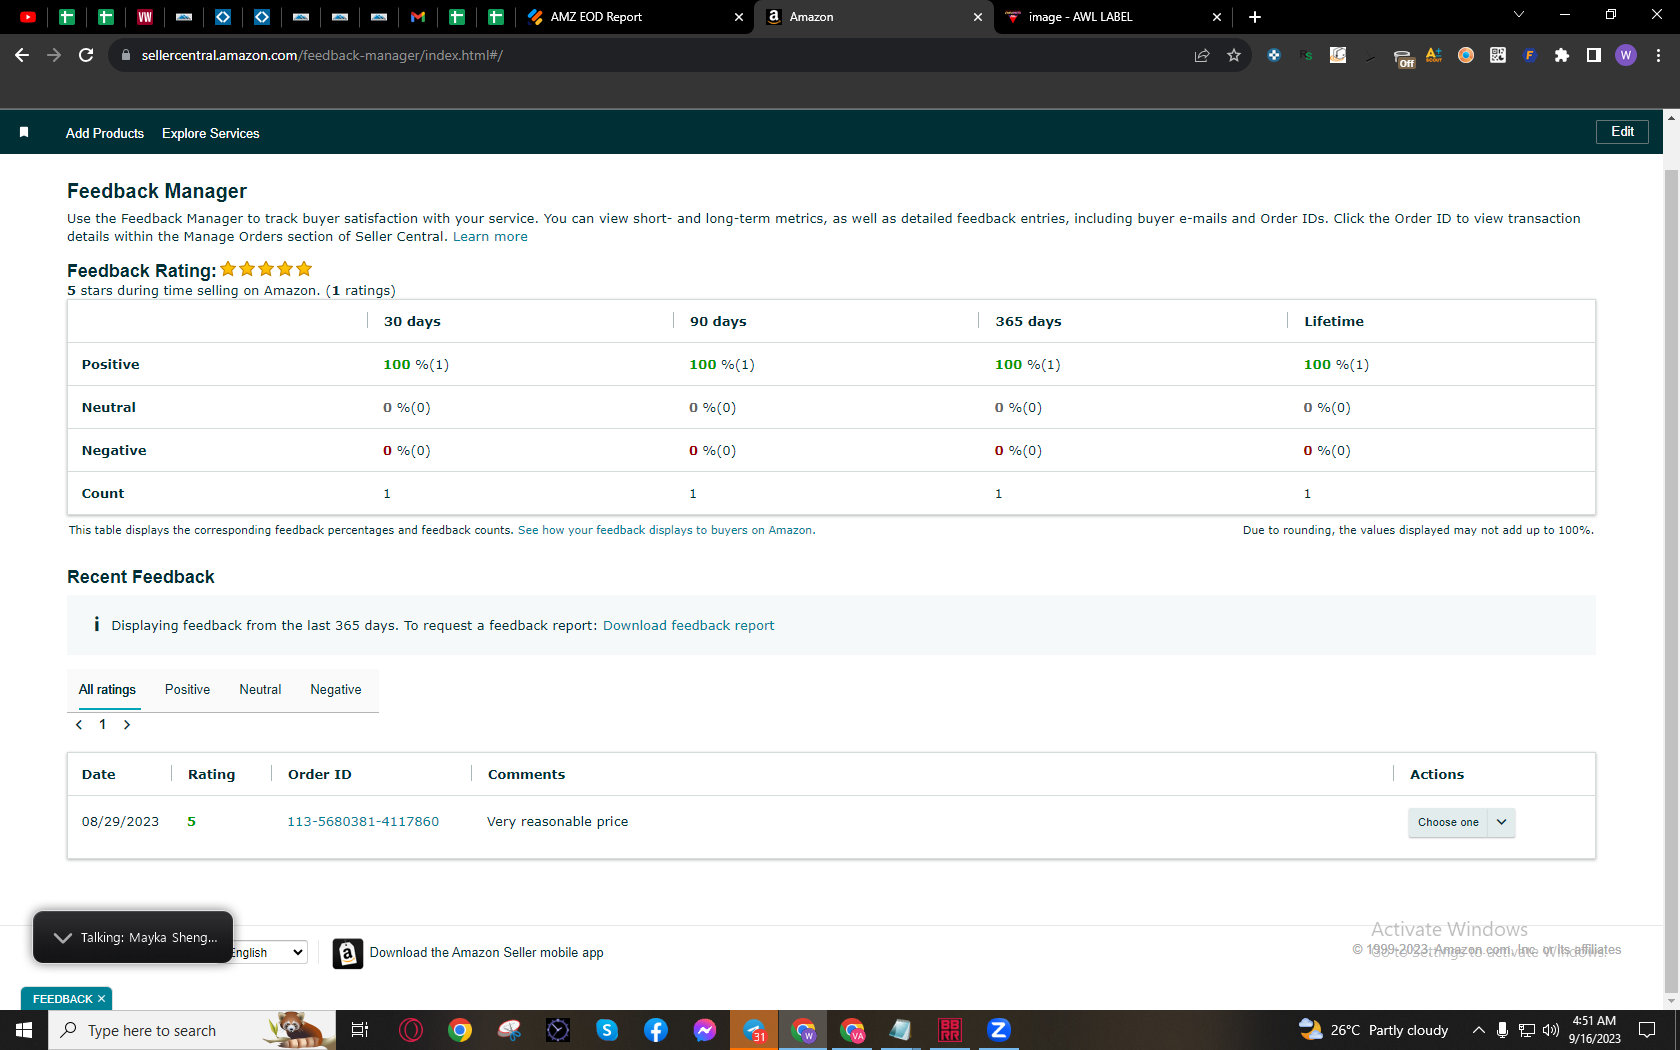Open the Extensions puzzle-piece menu

click(1562, 55)
